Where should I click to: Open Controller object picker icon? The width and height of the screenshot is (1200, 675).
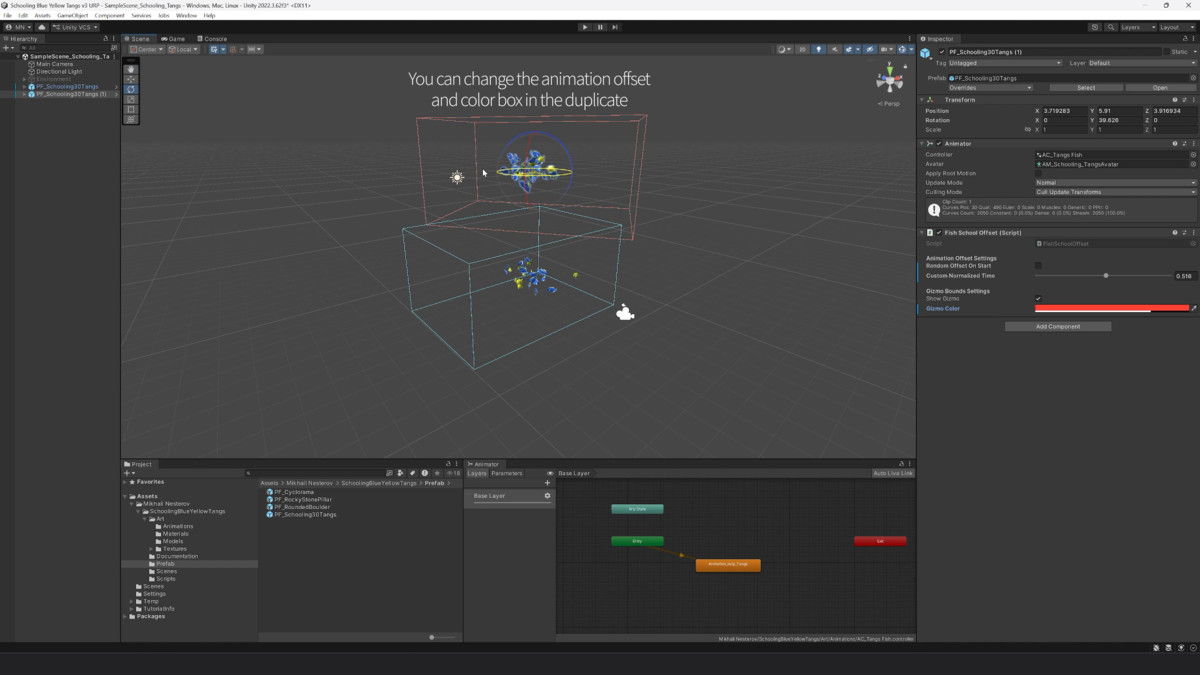pyautogui.click(x=1193, y=155)
